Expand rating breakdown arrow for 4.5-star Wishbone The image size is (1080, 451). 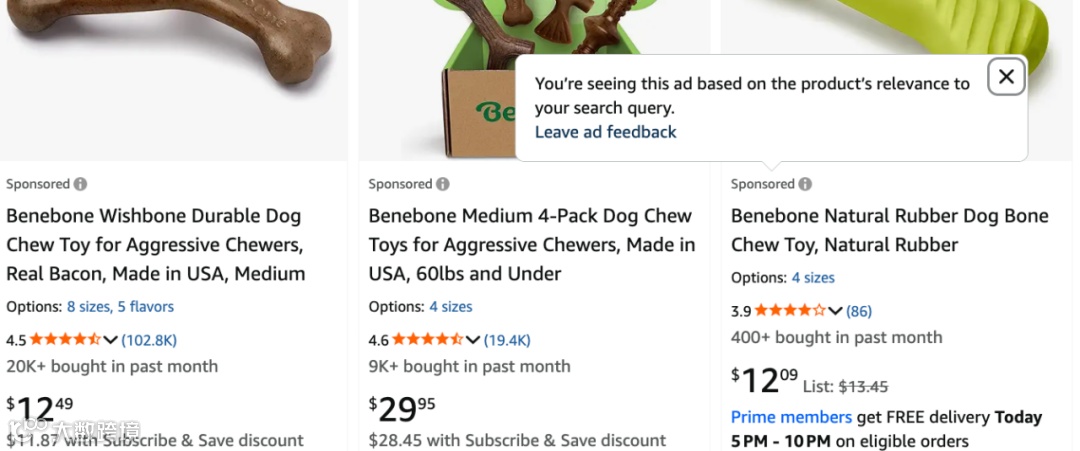[x=111, y=340]
